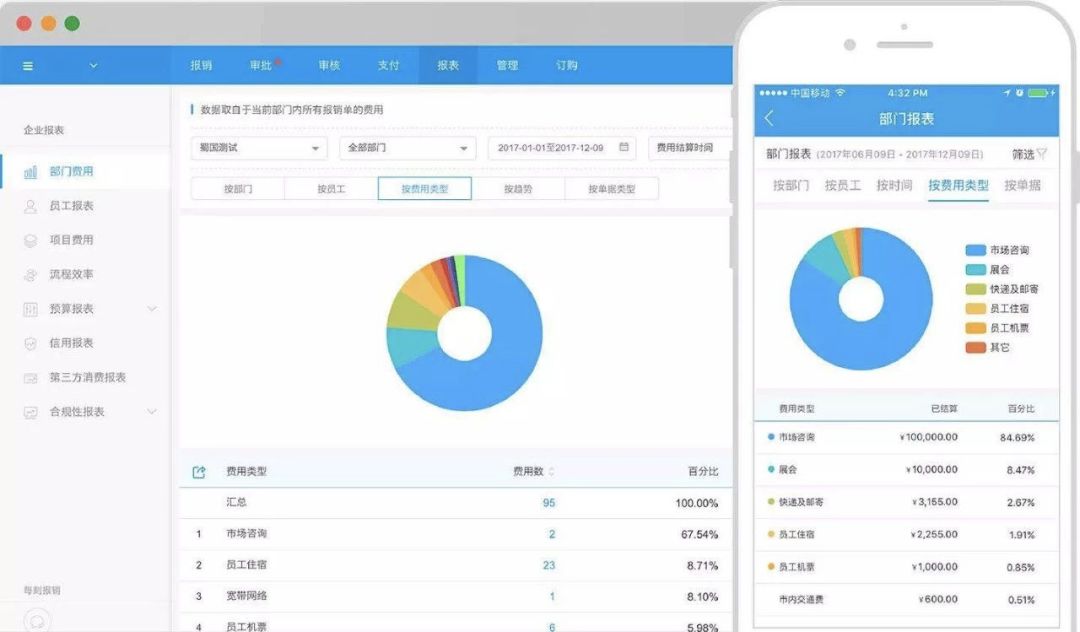Click the export icon beside 费用类型 header

[x=199, y=472]
